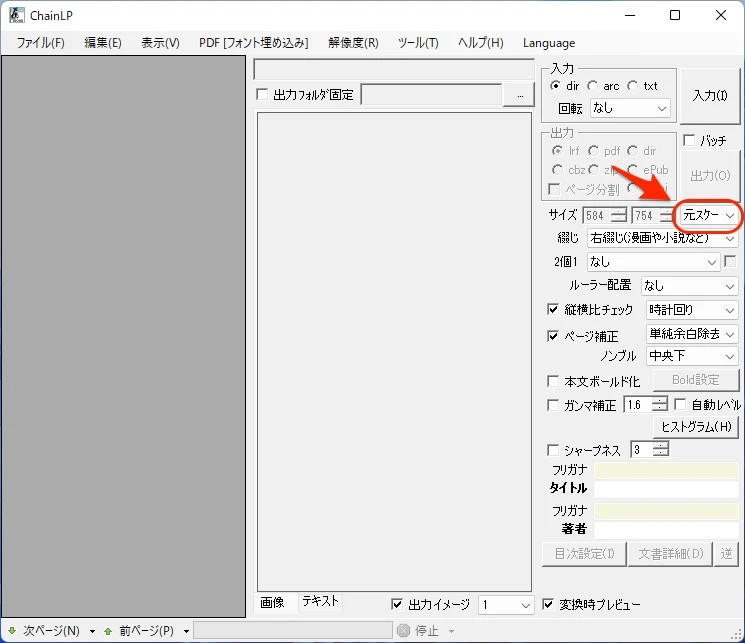Enable the 本文ボールド化 checkbox
Image resolution: width=745 pixels, height=643 pixels.
pos(553,381)
